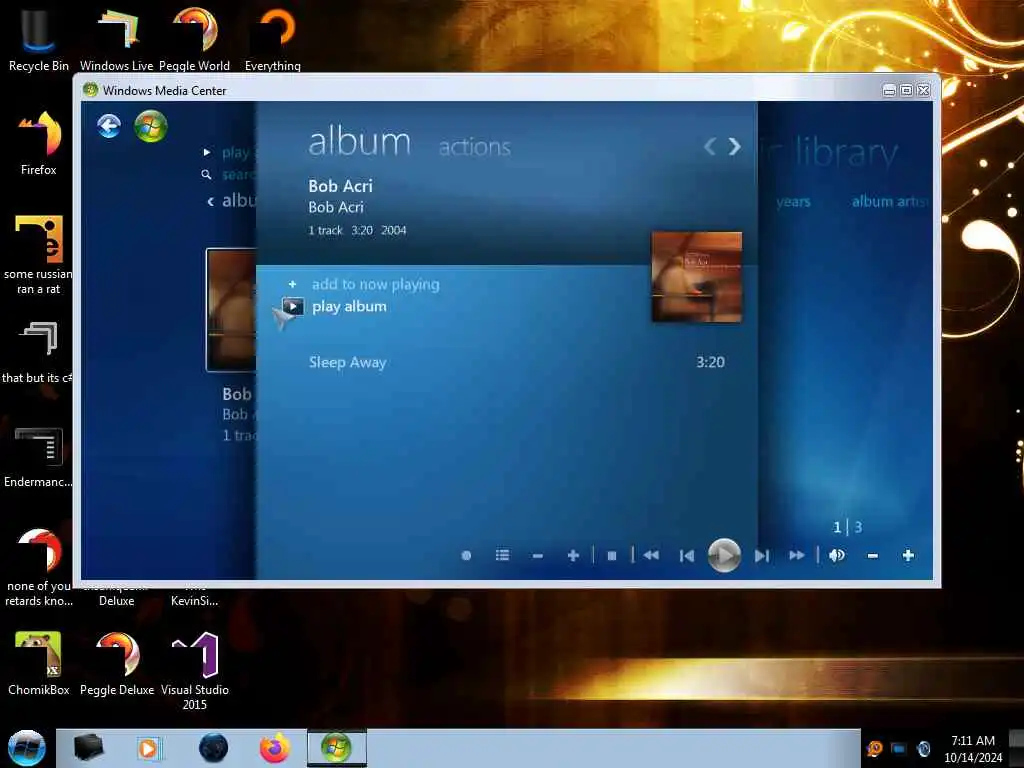The width and height of the screenshot is (1024, 768).
Task: Open Firefox desktop shortcut
Action: click(39, 142)
